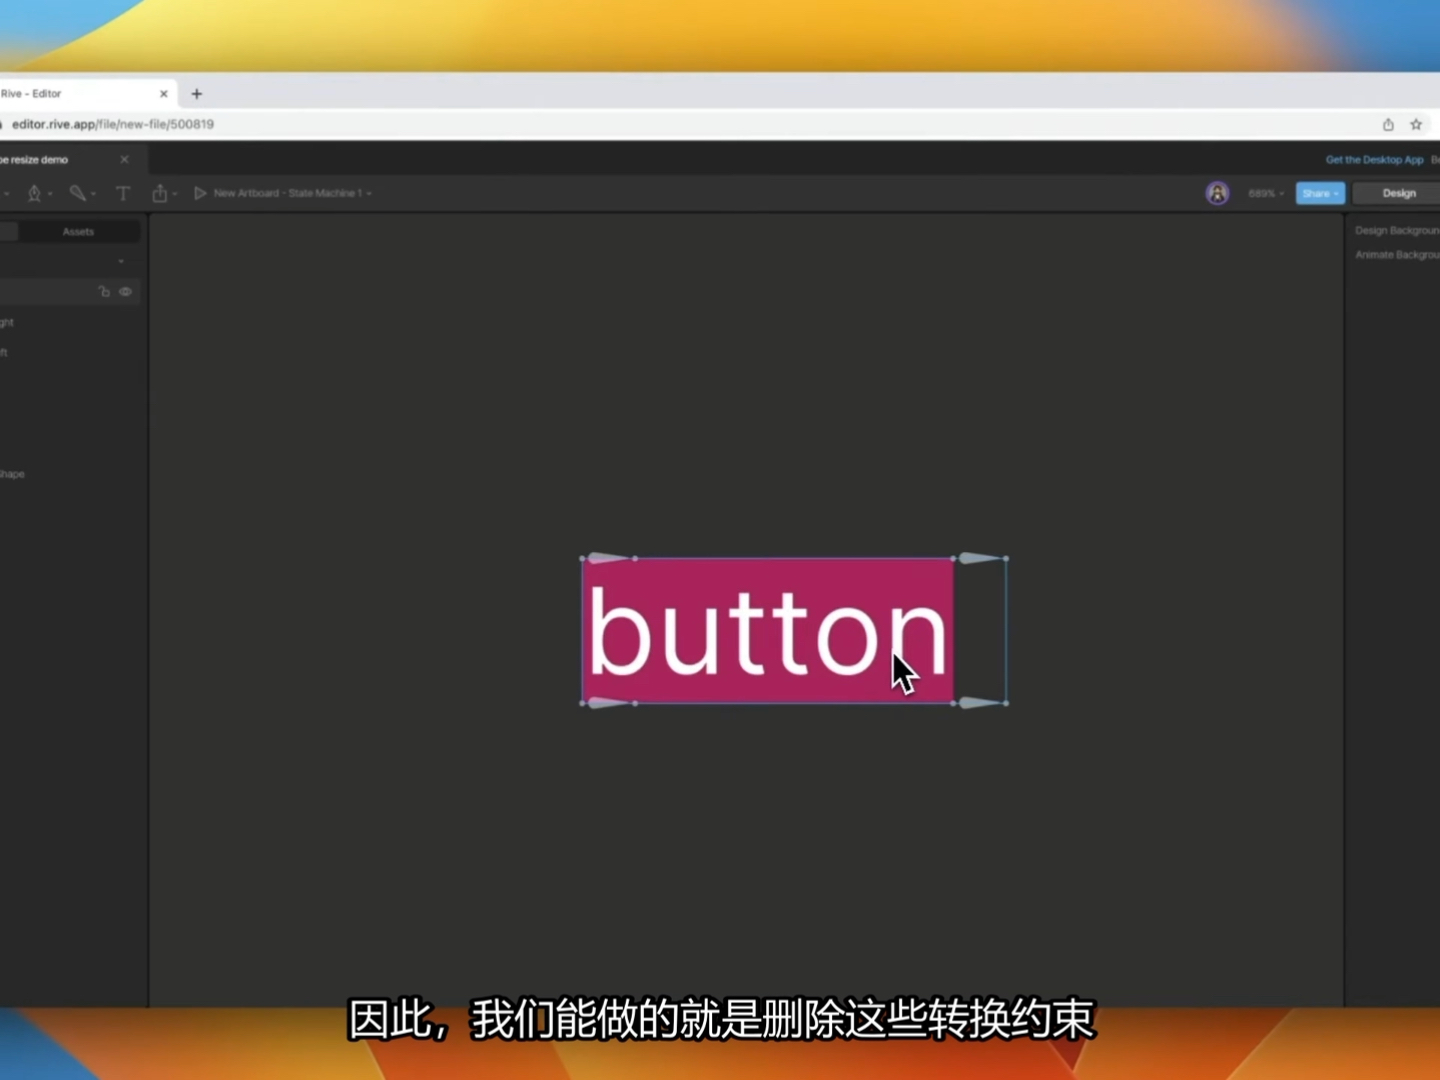The image size is (1440, 1080).
Task: Click the Get the Desktop App link
Action: [x=1374, y=160]
